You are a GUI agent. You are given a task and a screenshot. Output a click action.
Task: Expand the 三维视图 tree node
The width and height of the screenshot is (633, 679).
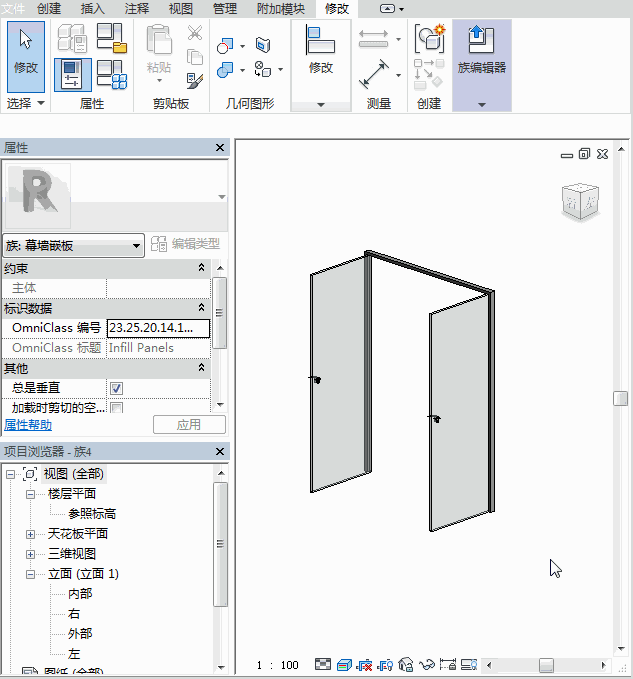[31, 554]
